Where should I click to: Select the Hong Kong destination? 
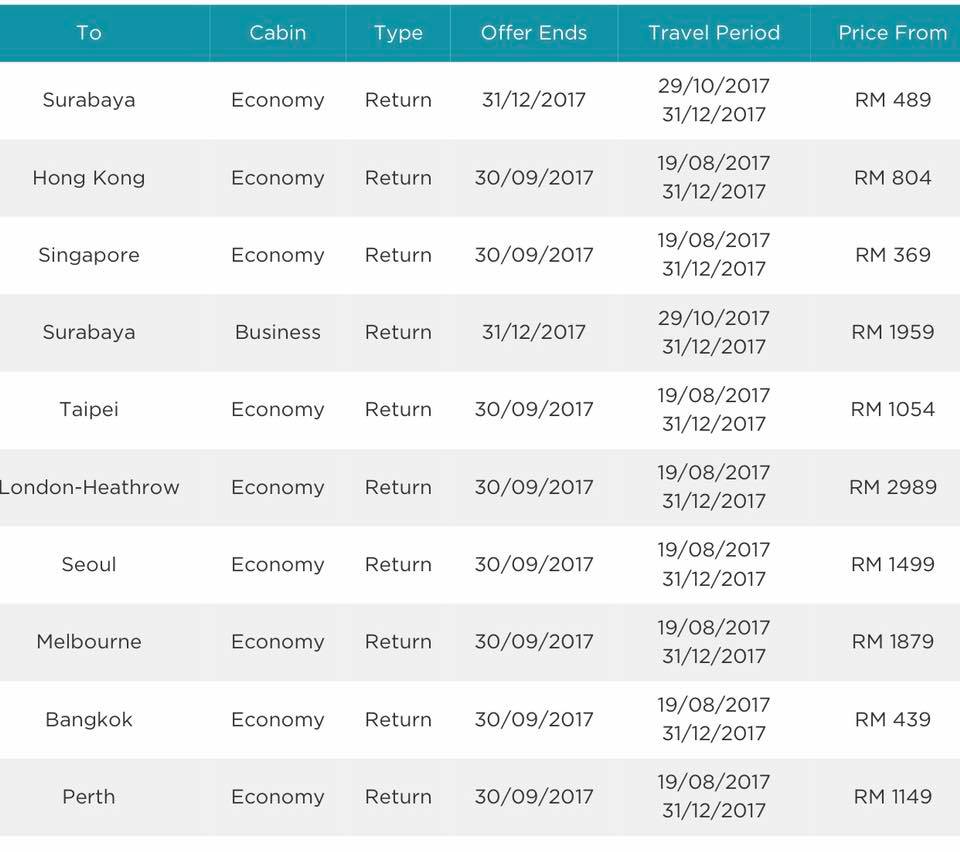(x=89, y=178)
